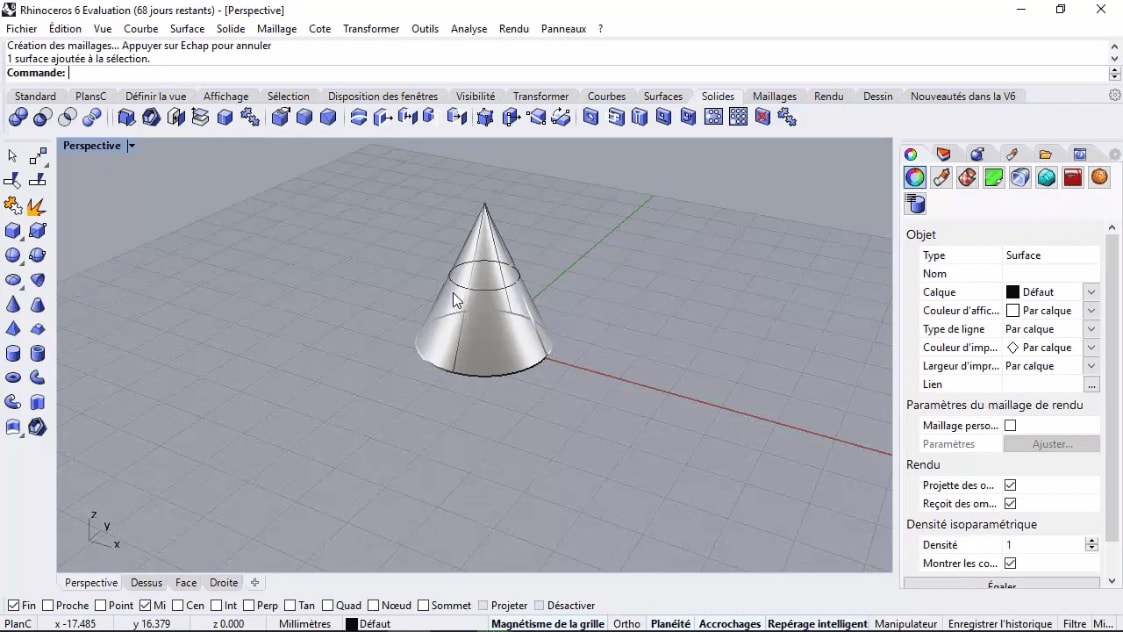Increase the Densité value with the stepper
Image resolution: width=1123 pixels, height=632 pixels.
[1091, 540]
